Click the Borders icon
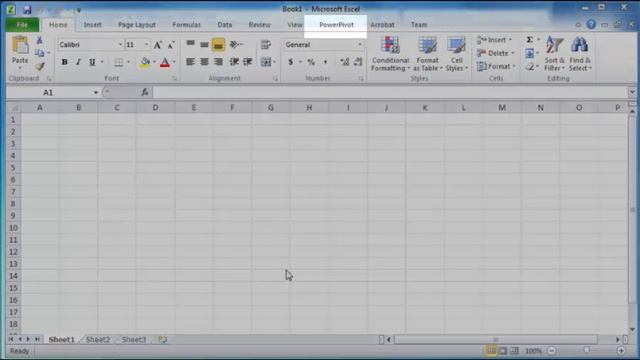640x360 pixels. tap(118, 62)
